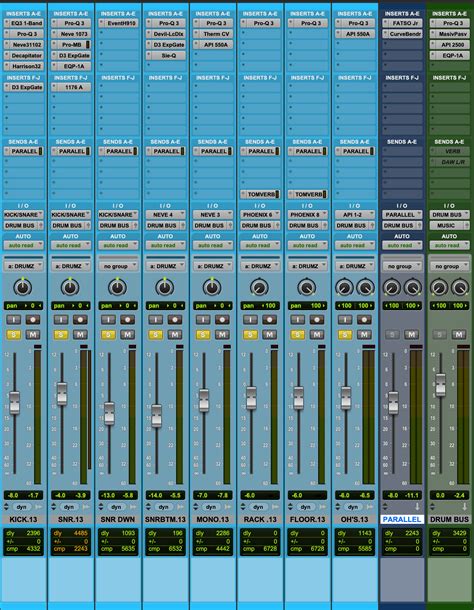Click the pan knob on MONO.13 channel

(212, 287)
